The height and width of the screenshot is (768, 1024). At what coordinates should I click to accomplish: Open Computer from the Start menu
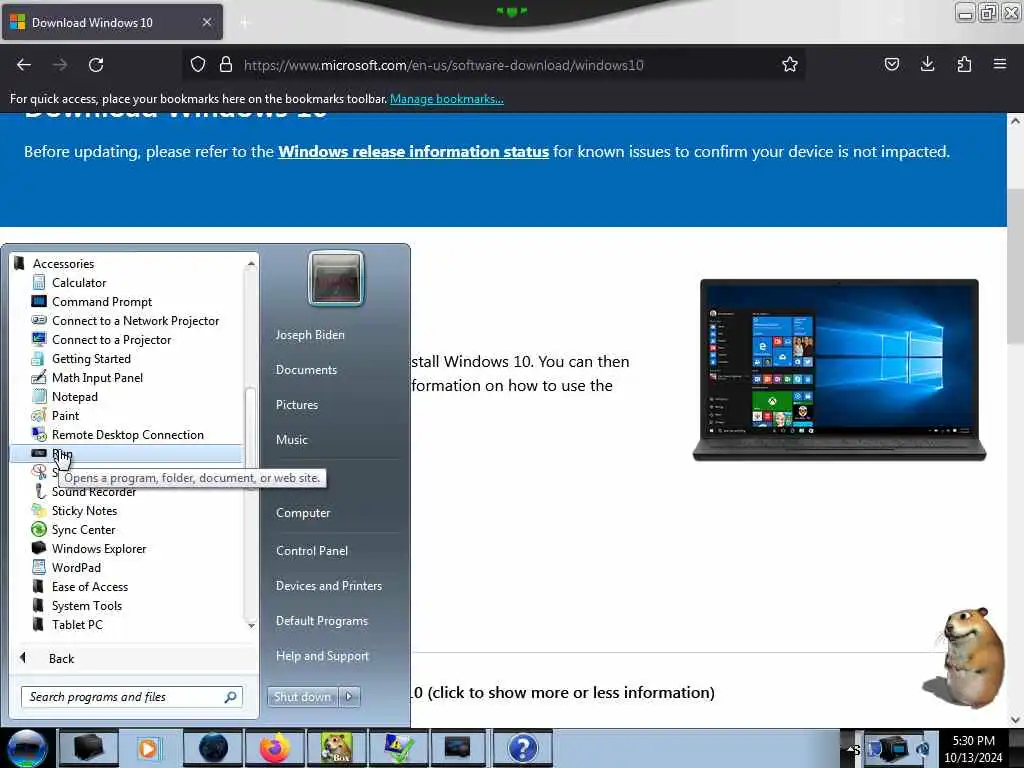pos(303,513)
